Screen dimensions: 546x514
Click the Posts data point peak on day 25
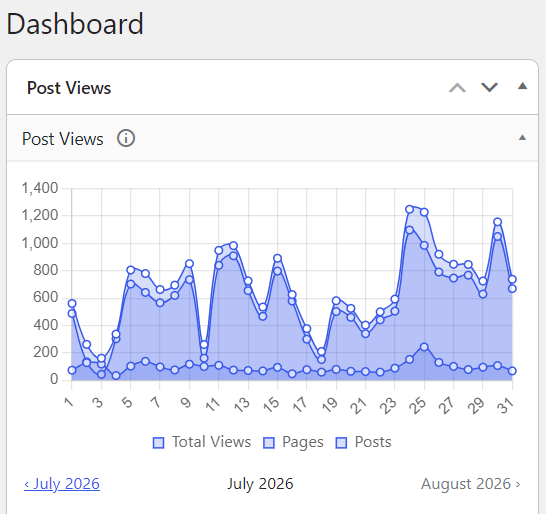click(424, 347)
